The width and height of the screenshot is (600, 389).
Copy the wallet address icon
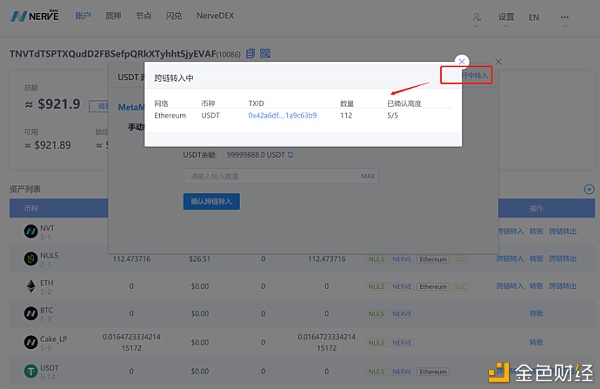coord(251,54)
